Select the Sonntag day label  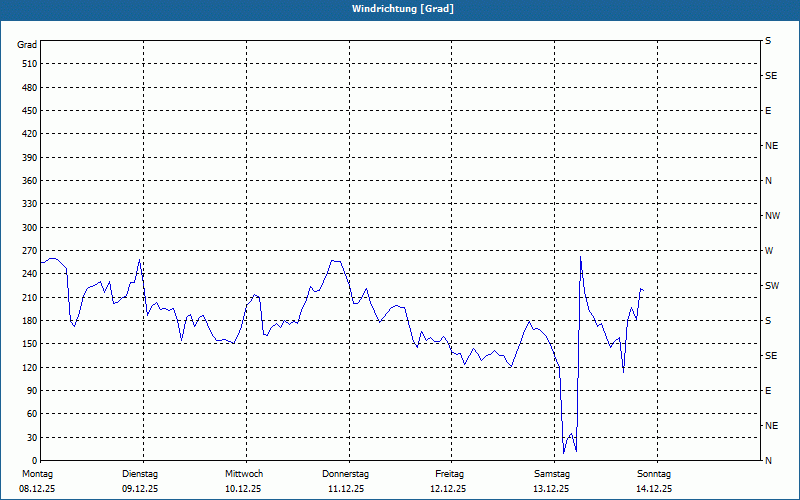tap(655, 473)
